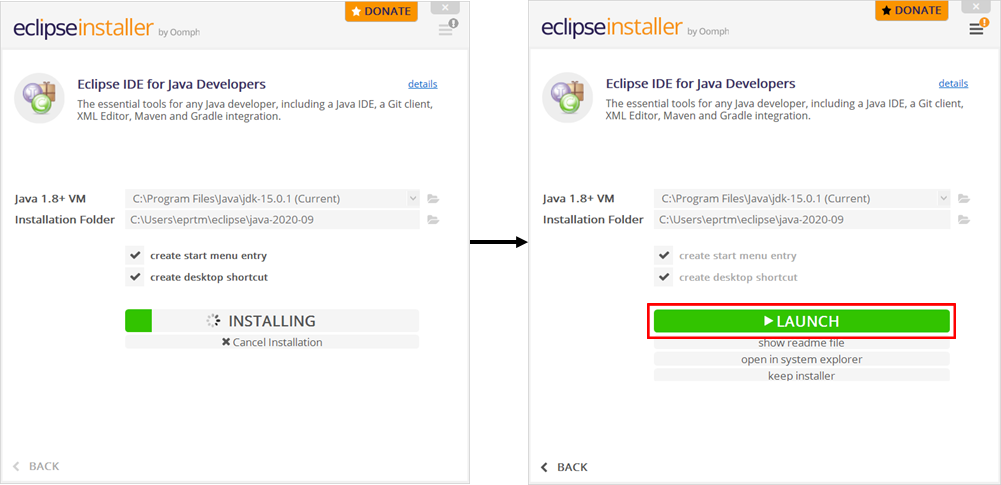
Task: Open hamburger menu in left installer window
Action: pos(448,28)
